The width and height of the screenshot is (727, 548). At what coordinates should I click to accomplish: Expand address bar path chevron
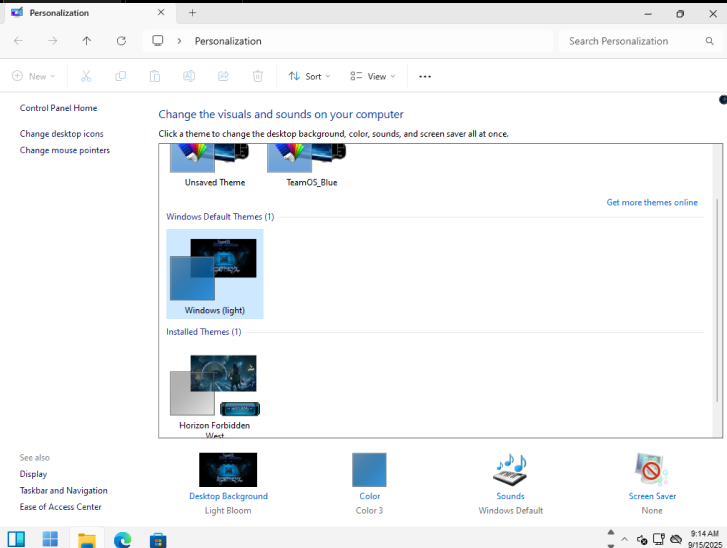pos(179,41)
